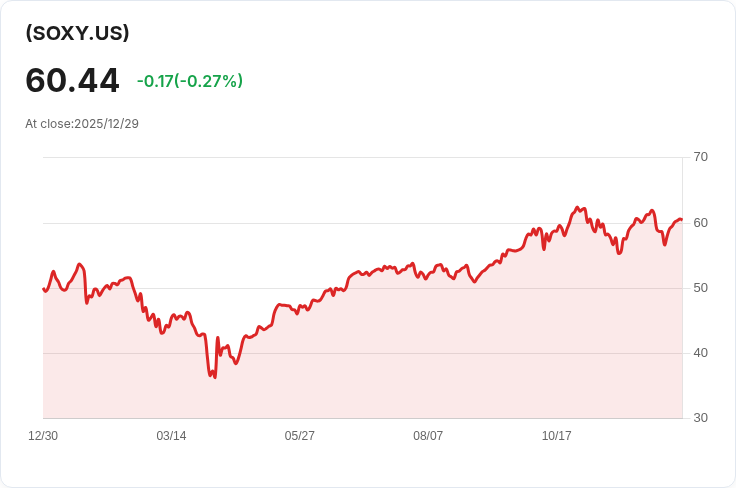The width and height of the screenshot is (736, 488).
Task: Select the rightmost end of the price line
Action: click(681, 220)
